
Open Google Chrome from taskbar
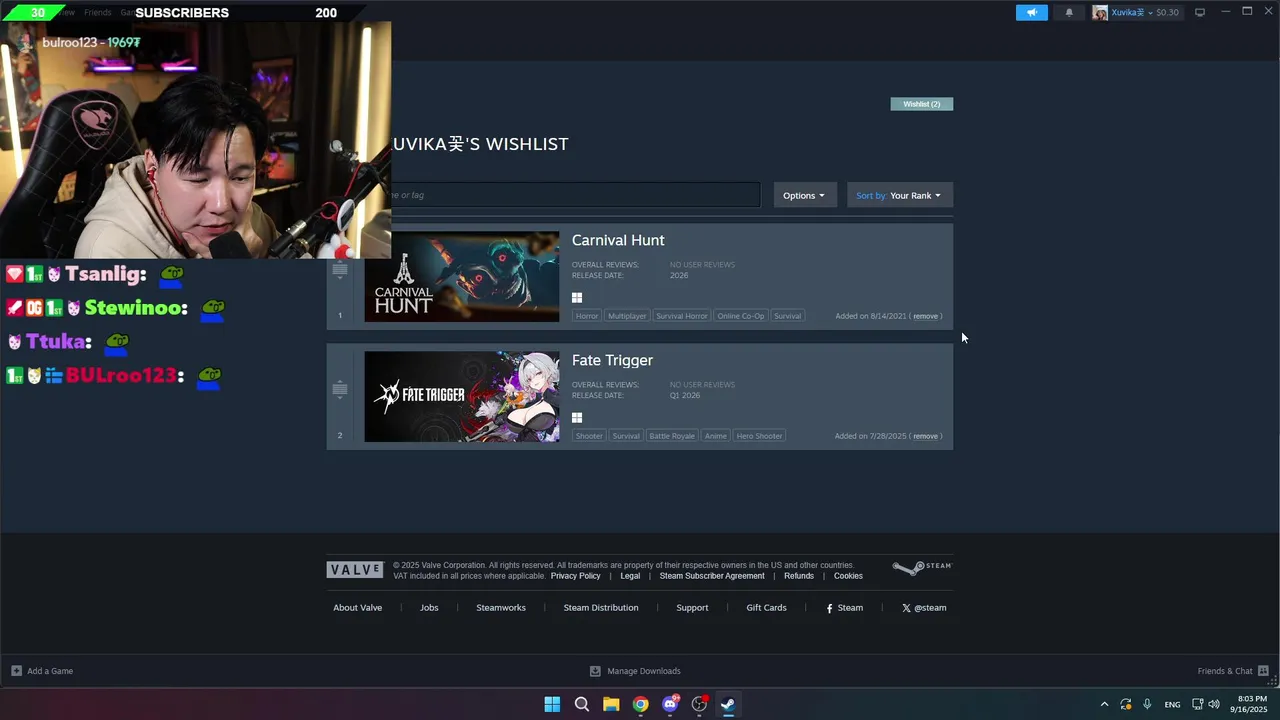[640, 704]
